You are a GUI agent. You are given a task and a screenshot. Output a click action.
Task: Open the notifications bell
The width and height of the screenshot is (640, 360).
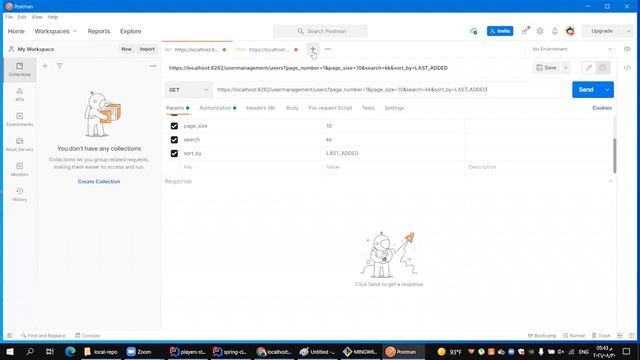click(555, 31)
